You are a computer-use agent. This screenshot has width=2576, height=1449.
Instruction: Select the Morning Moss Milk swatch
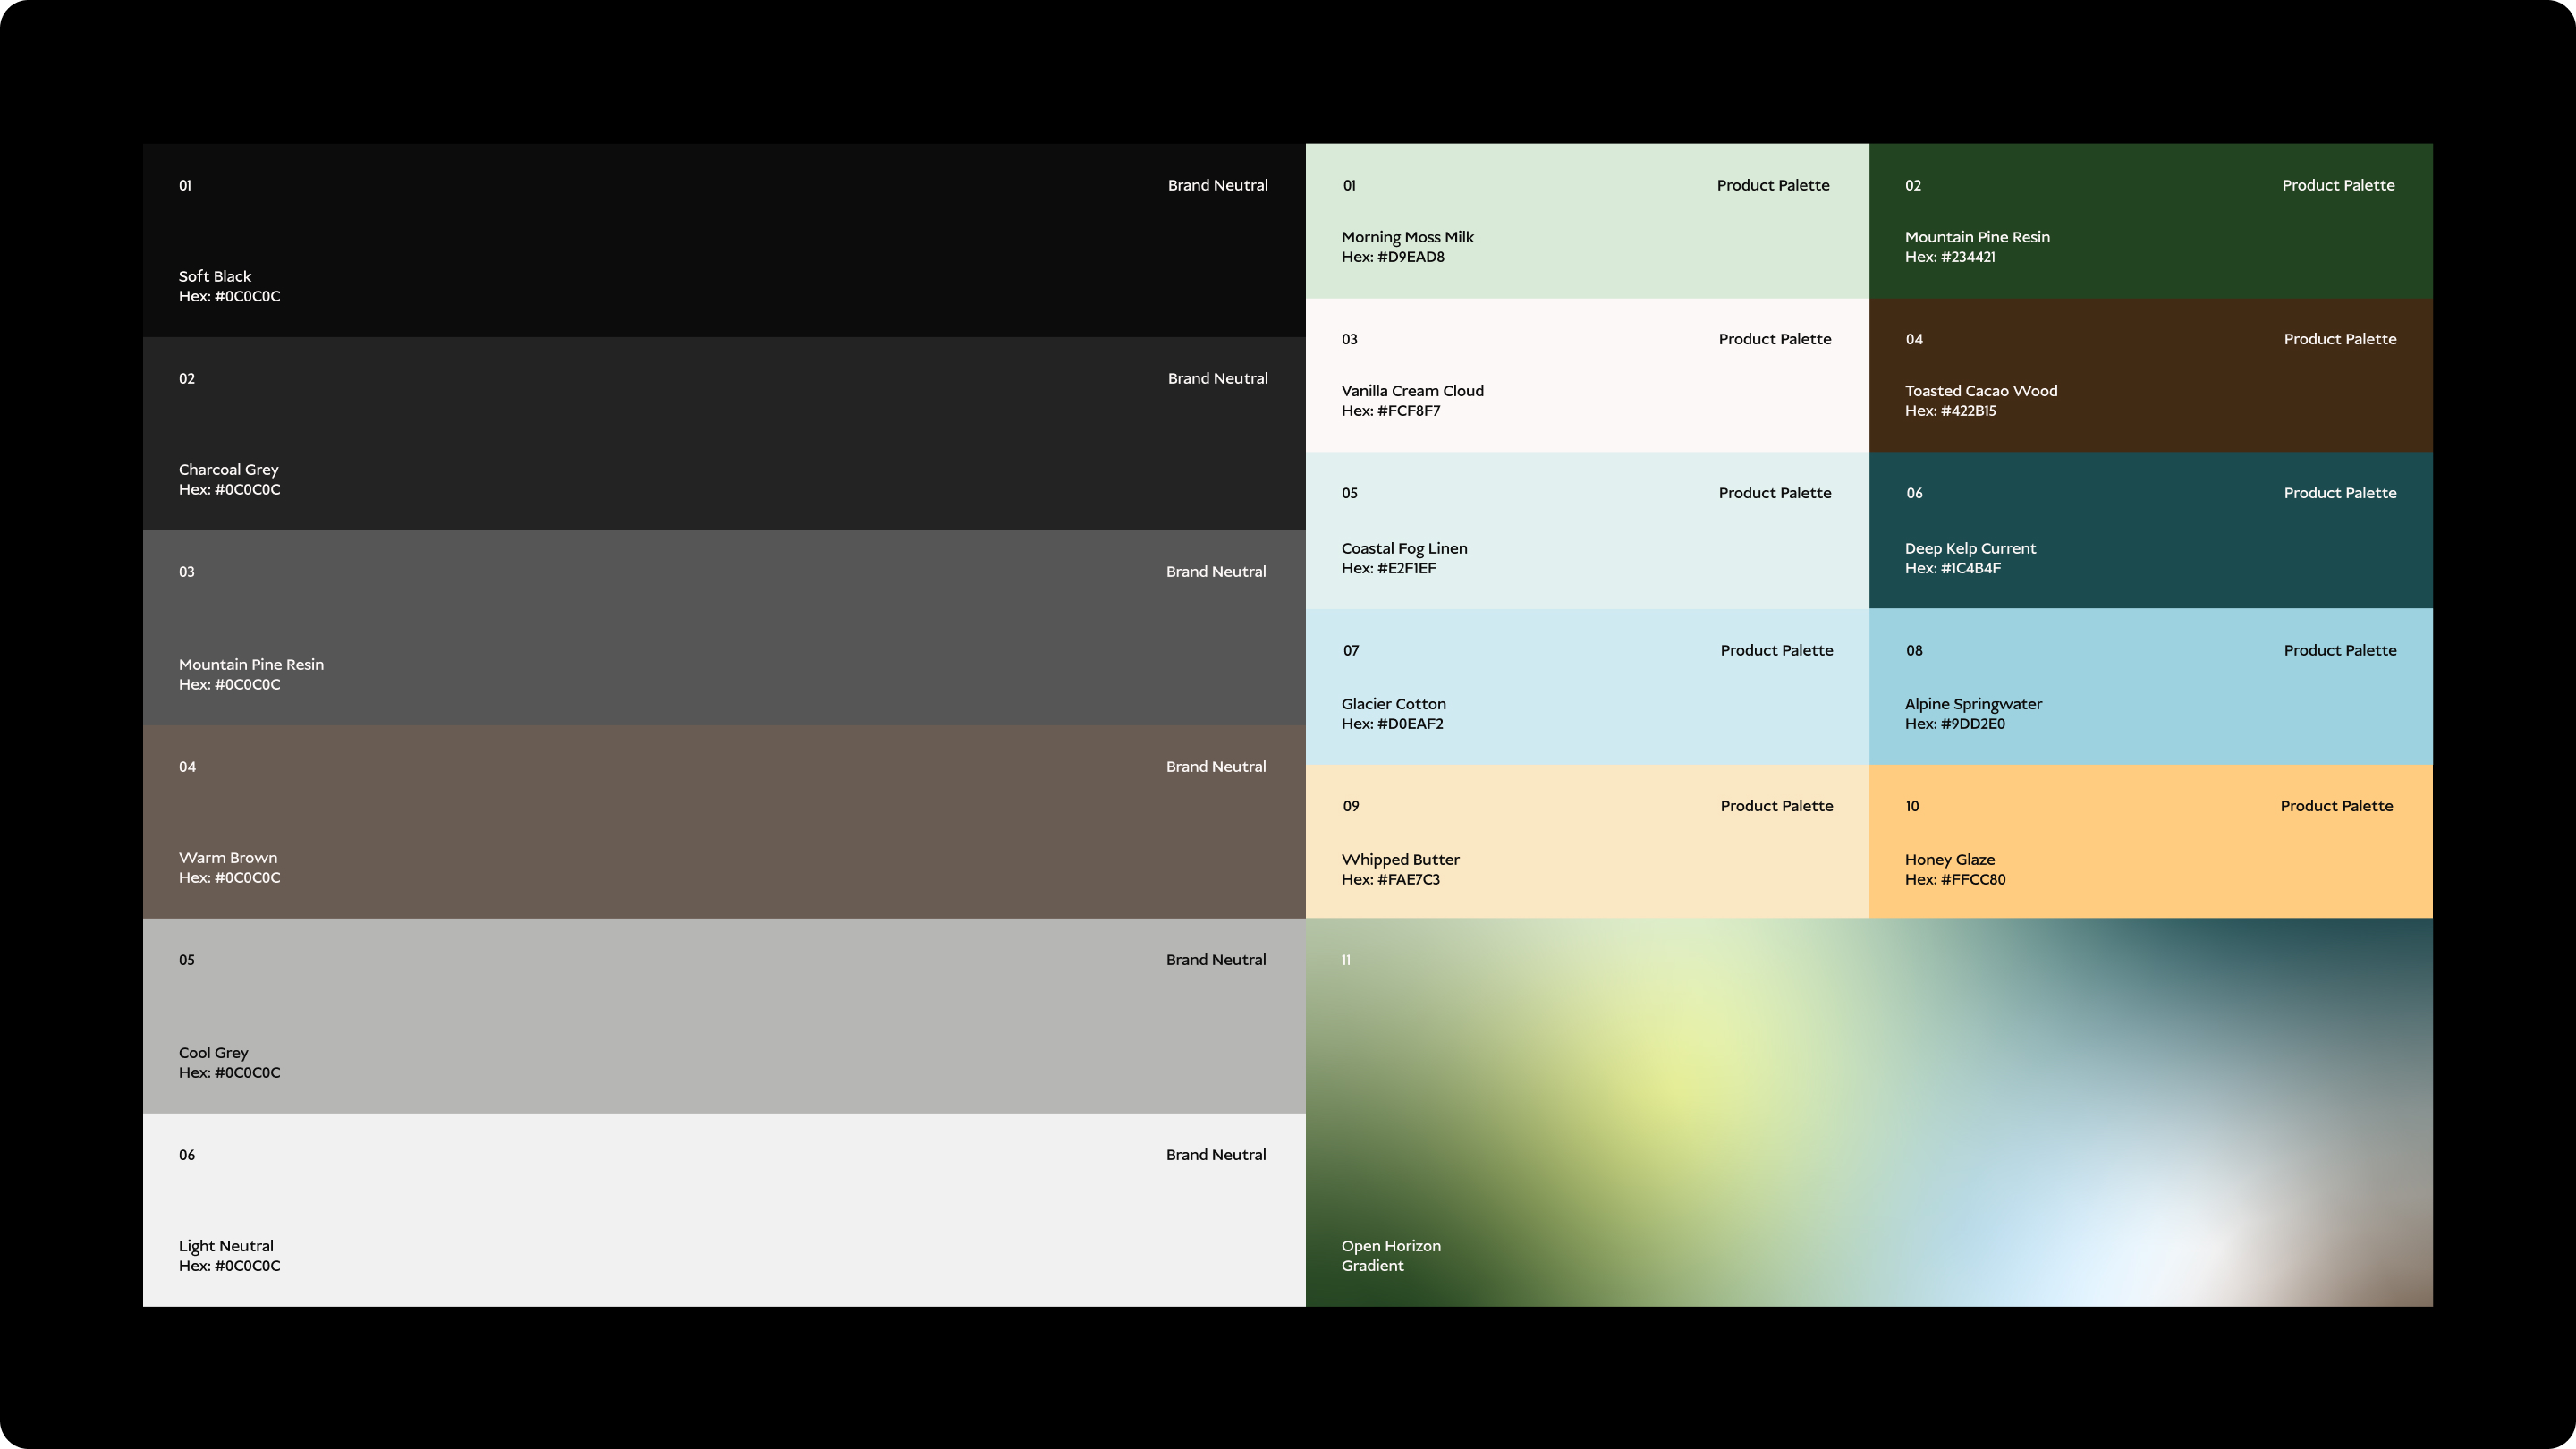1587,221
